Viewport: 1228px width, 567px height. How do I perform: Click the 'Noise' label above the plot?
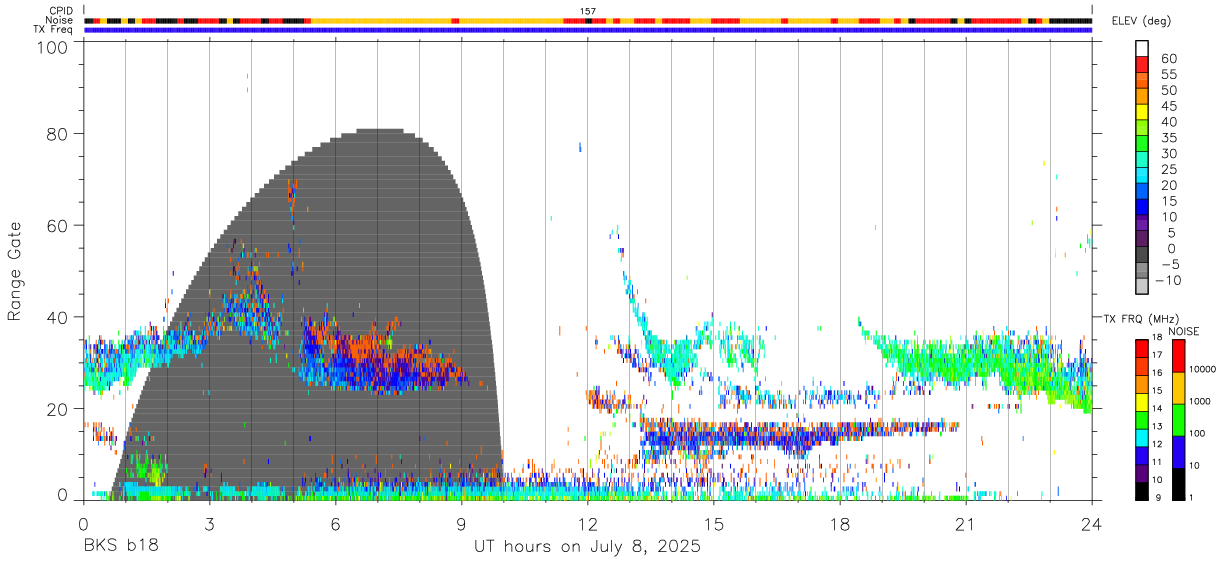click(x=60, y=20)
